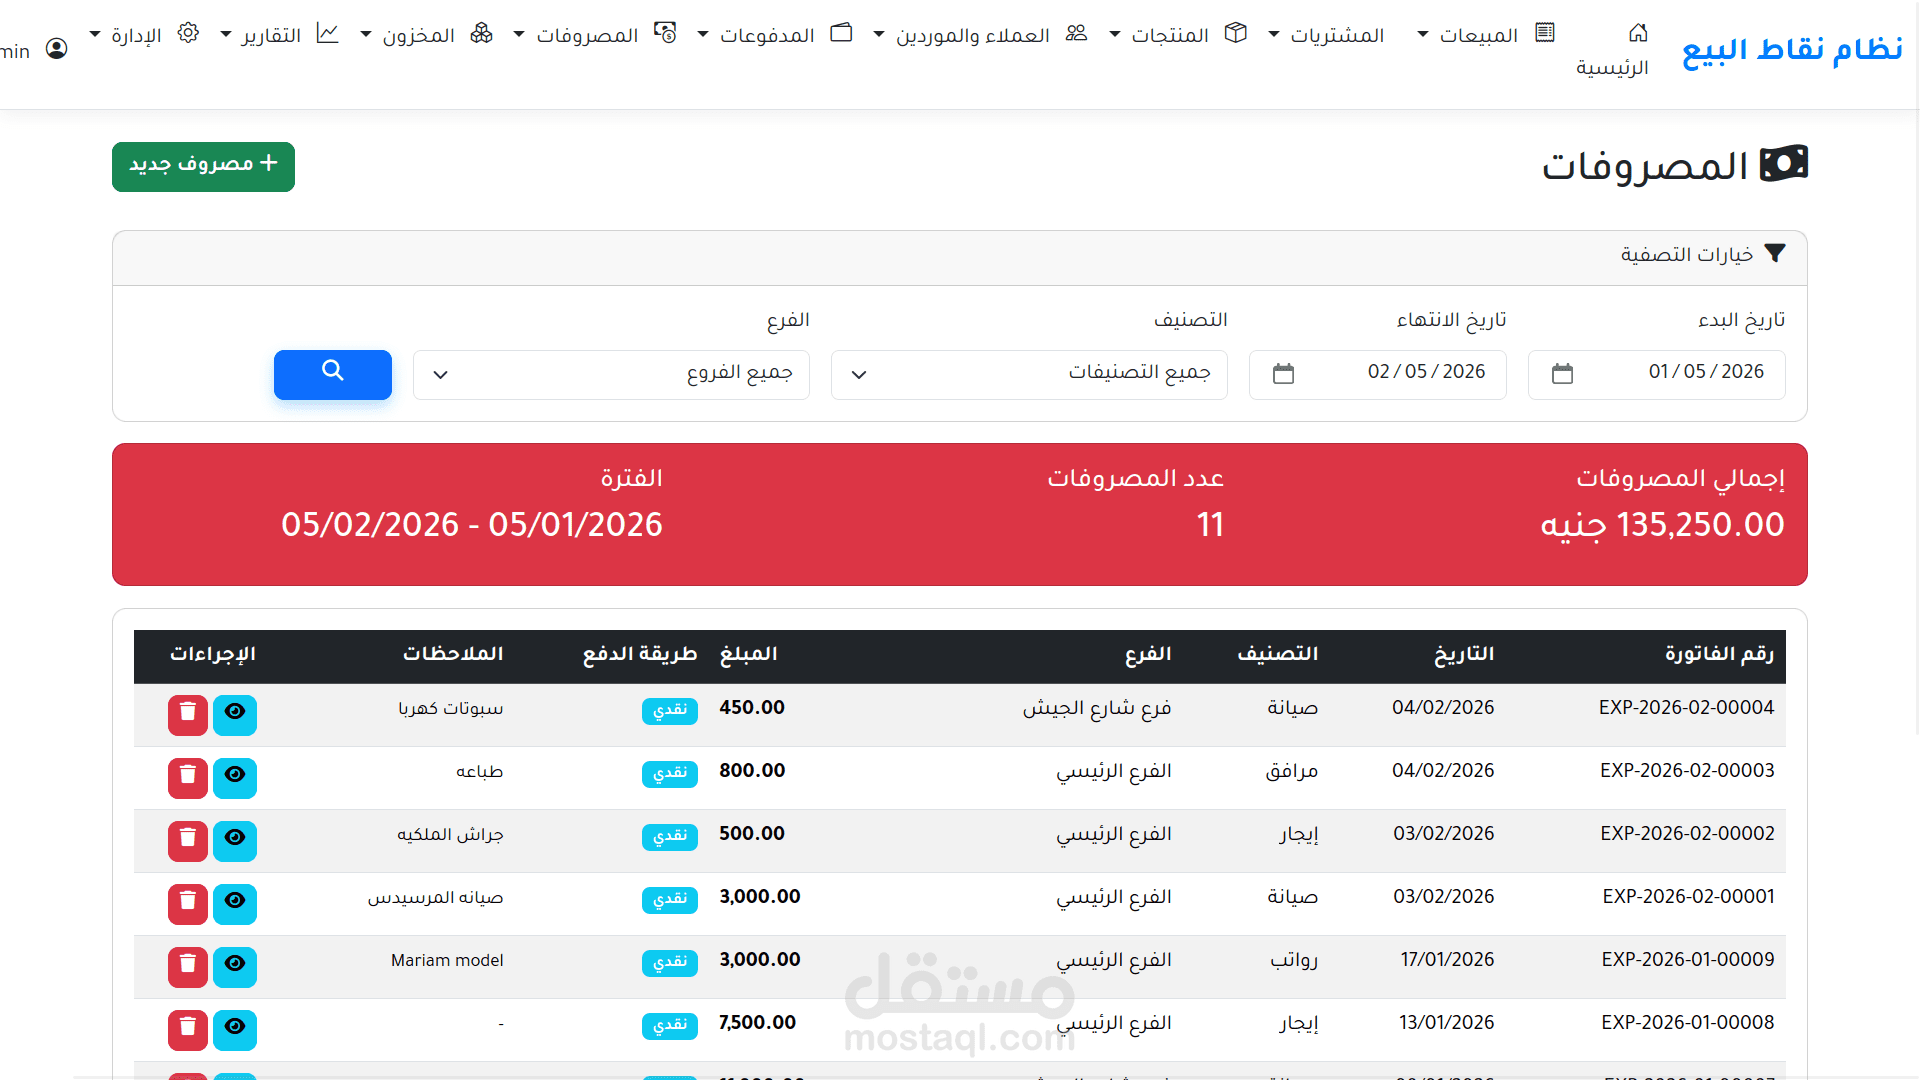This screenshot has height=1080, width=1920.
Task: Click the horizontal scrollbar at page bottom
Action: [960, 1077]
